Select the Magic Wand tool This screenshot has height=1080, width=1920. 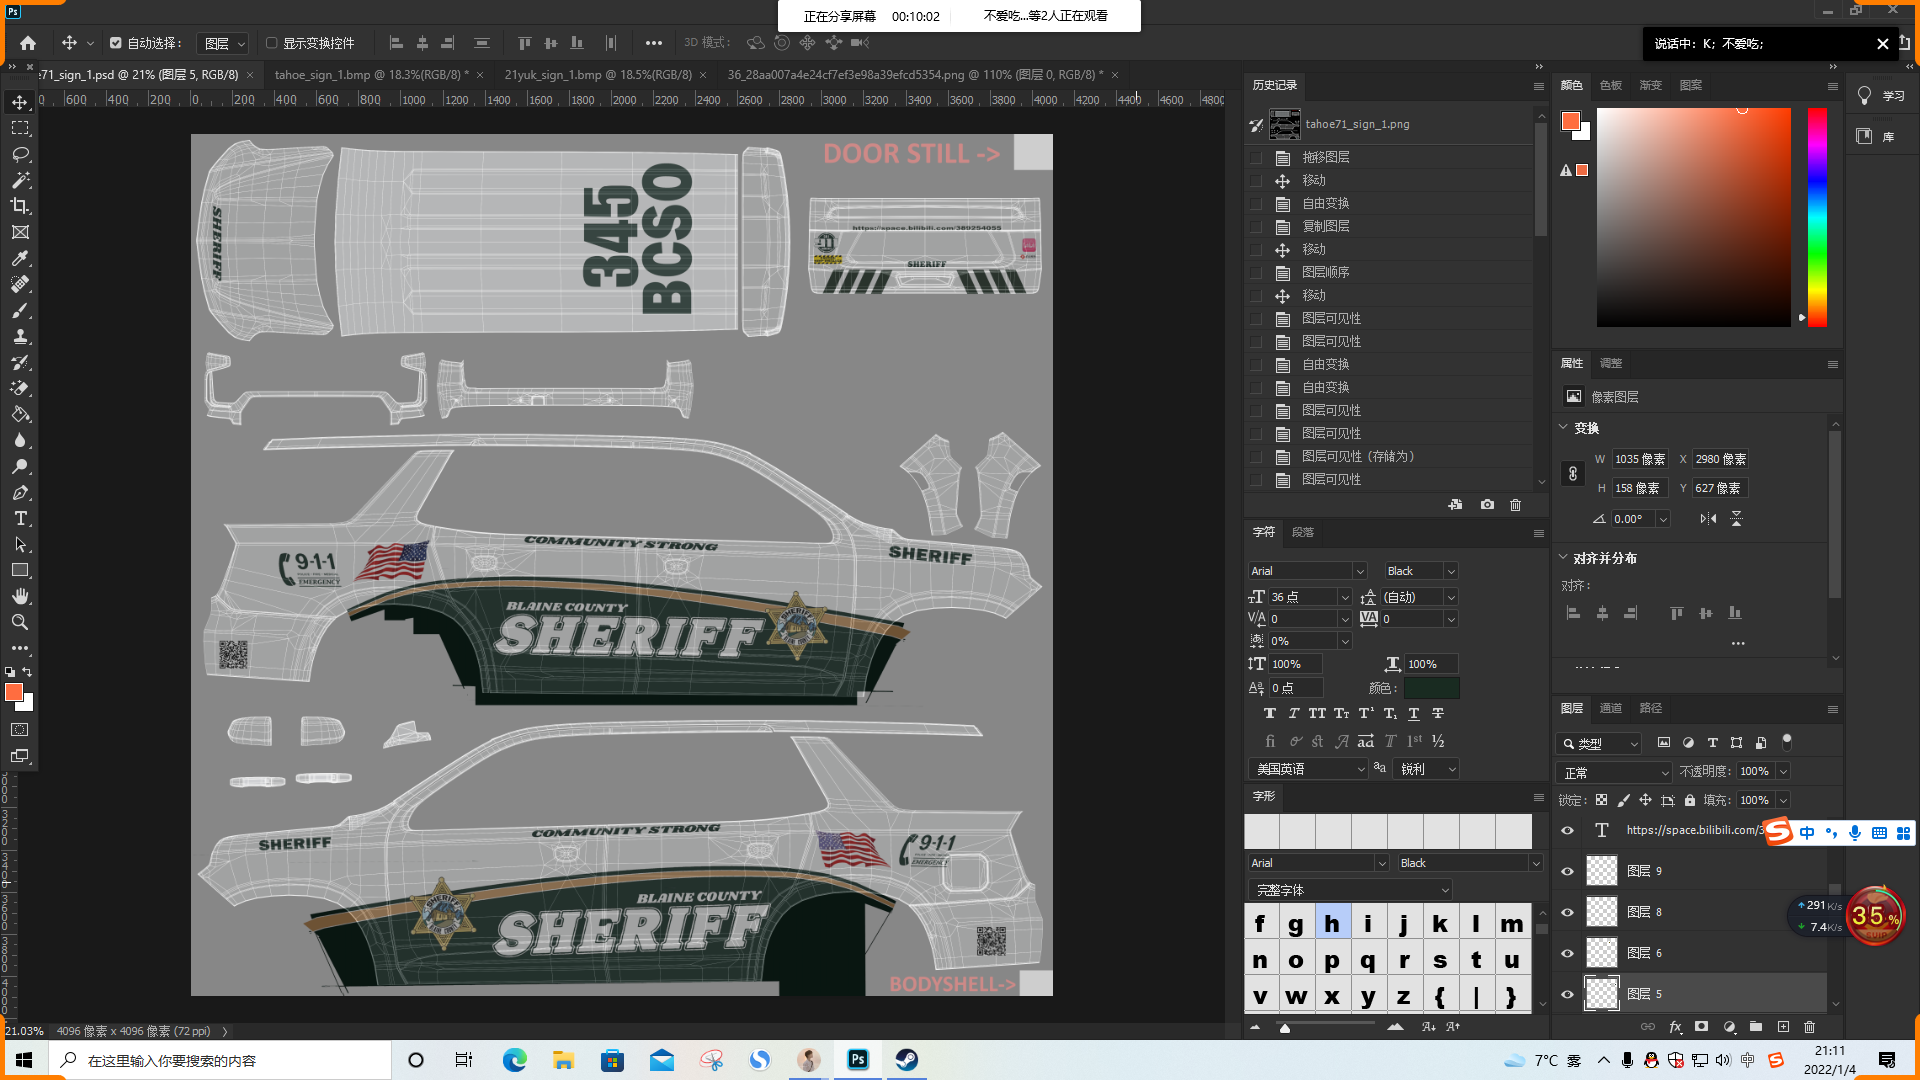pyautogui.click(x=20, y=180)
